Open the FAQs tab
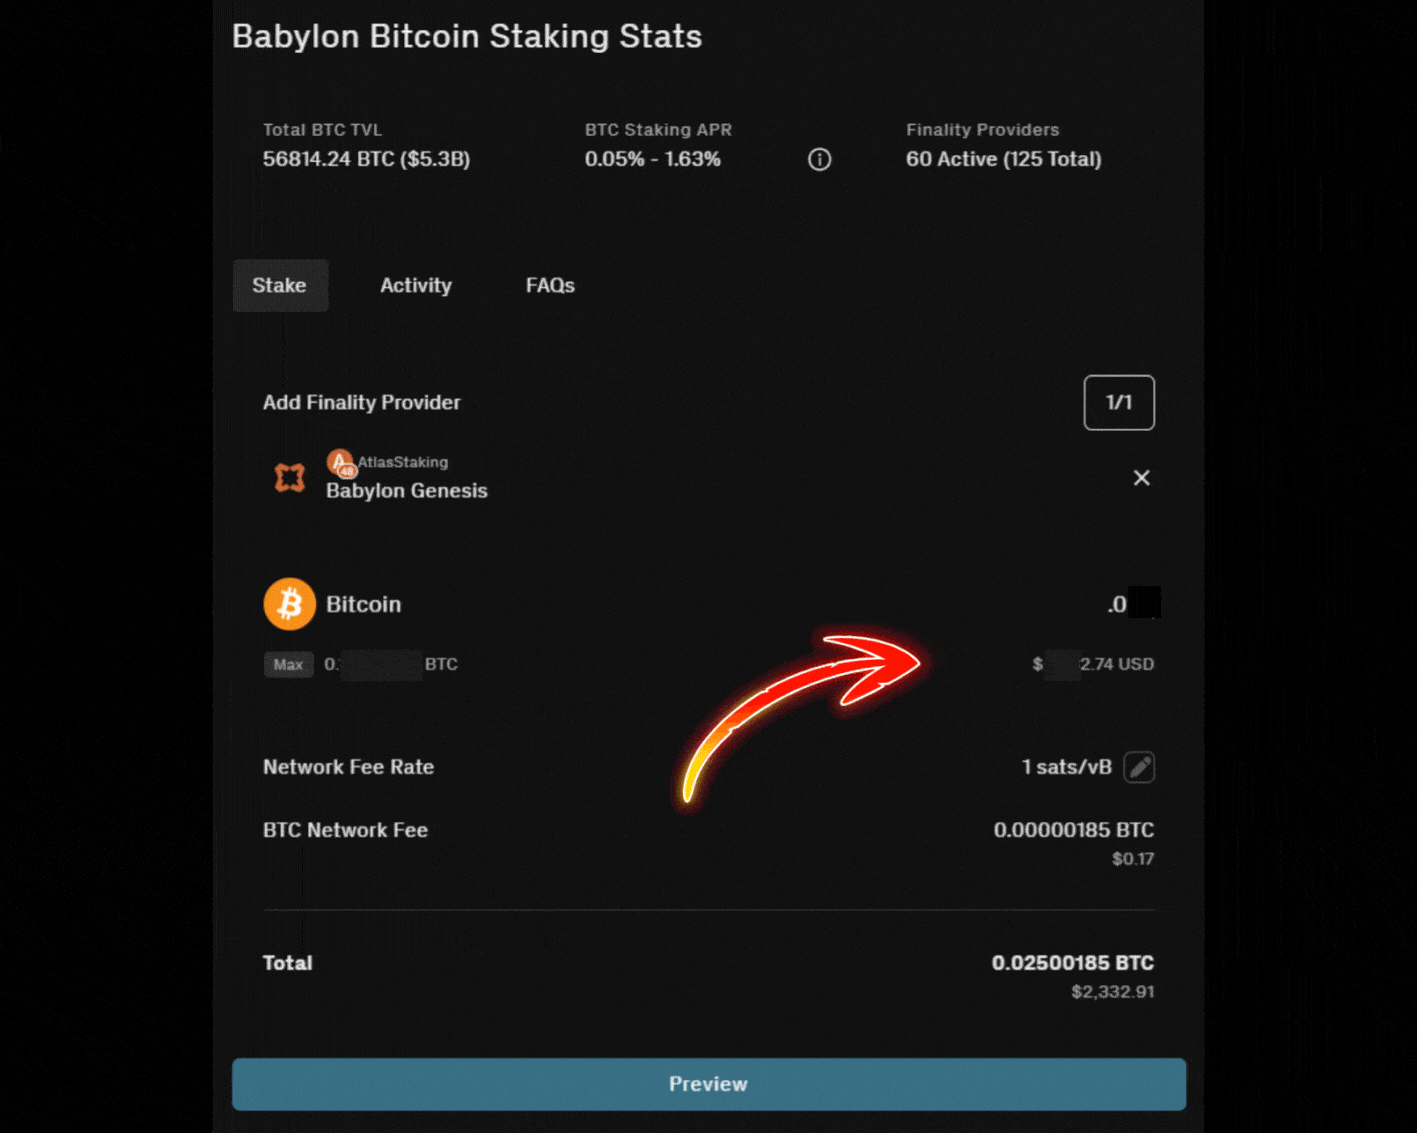The height and width of the screenshot is (1133, 1417). [x=549, y=285]
